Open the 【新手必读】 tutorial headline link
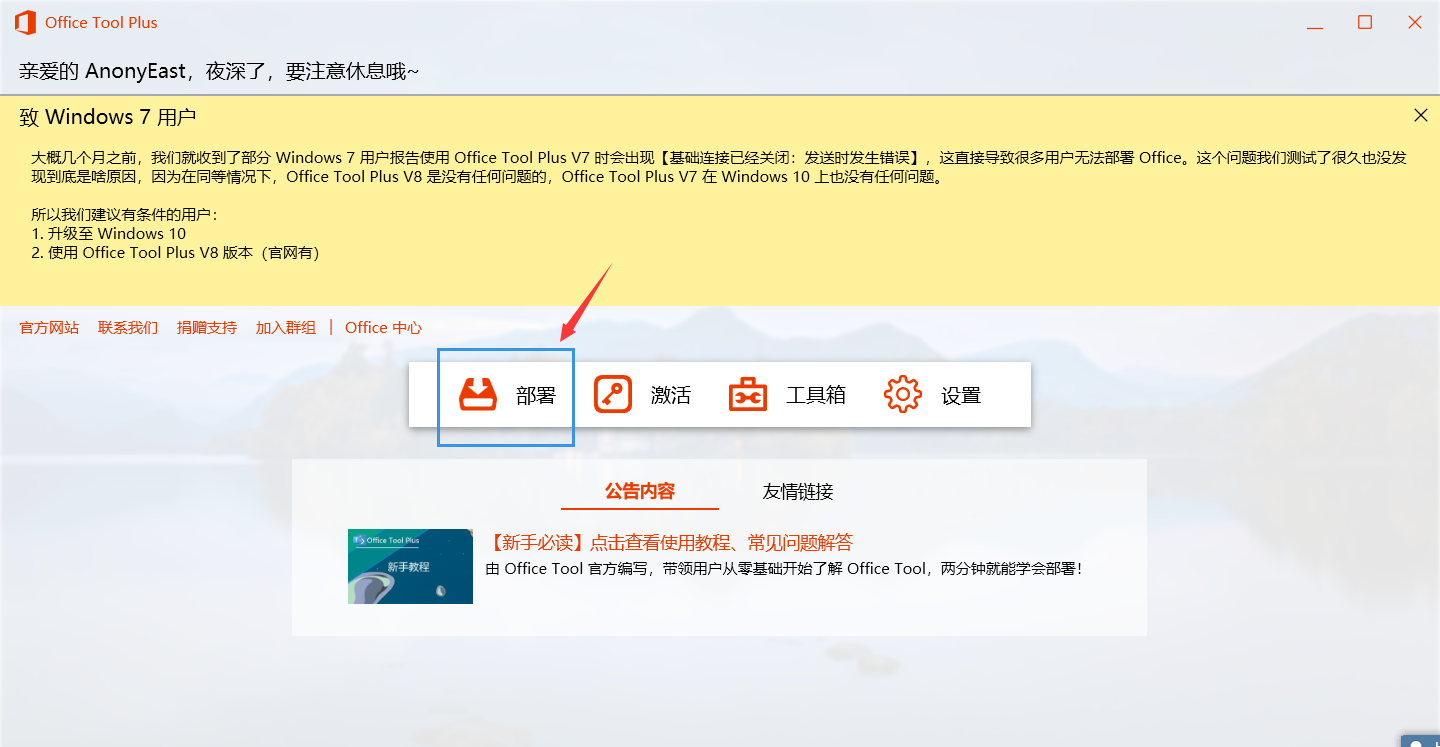The image size is (1440, 747). (669, 543)
